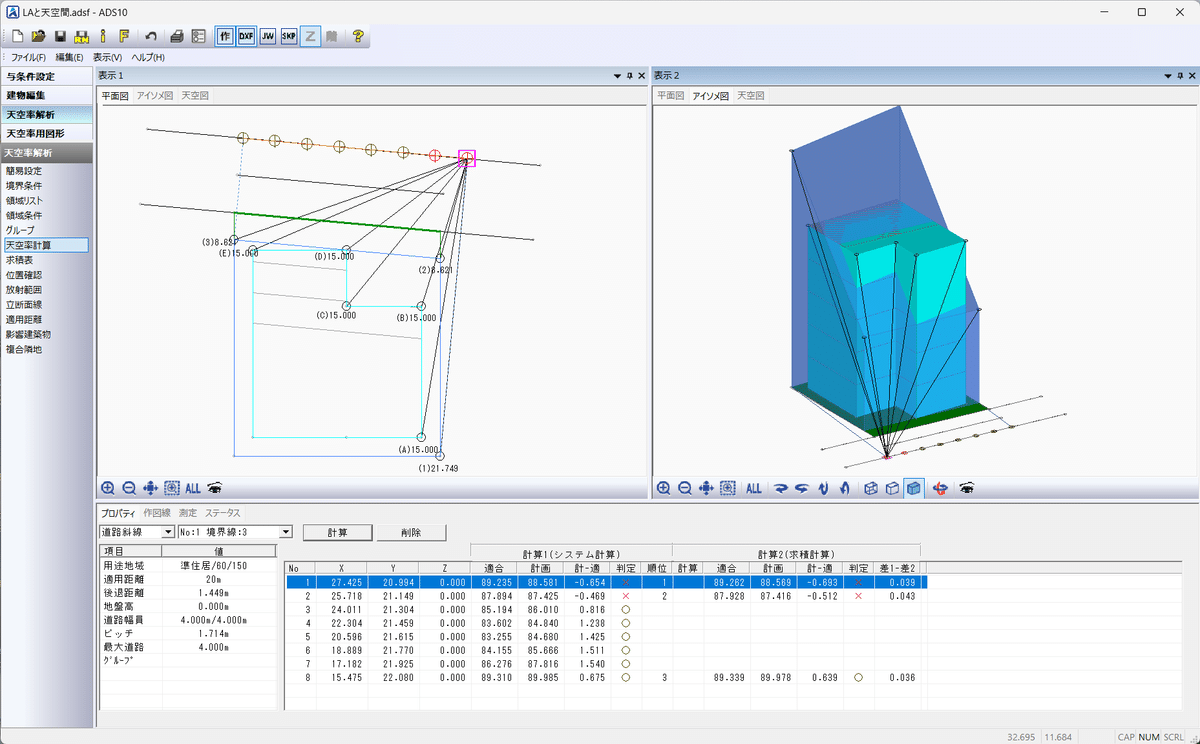This screenshot has height=744, width=1200.
Task: Click the yellow F toolbar icon
Action: (x=123, y=37)
